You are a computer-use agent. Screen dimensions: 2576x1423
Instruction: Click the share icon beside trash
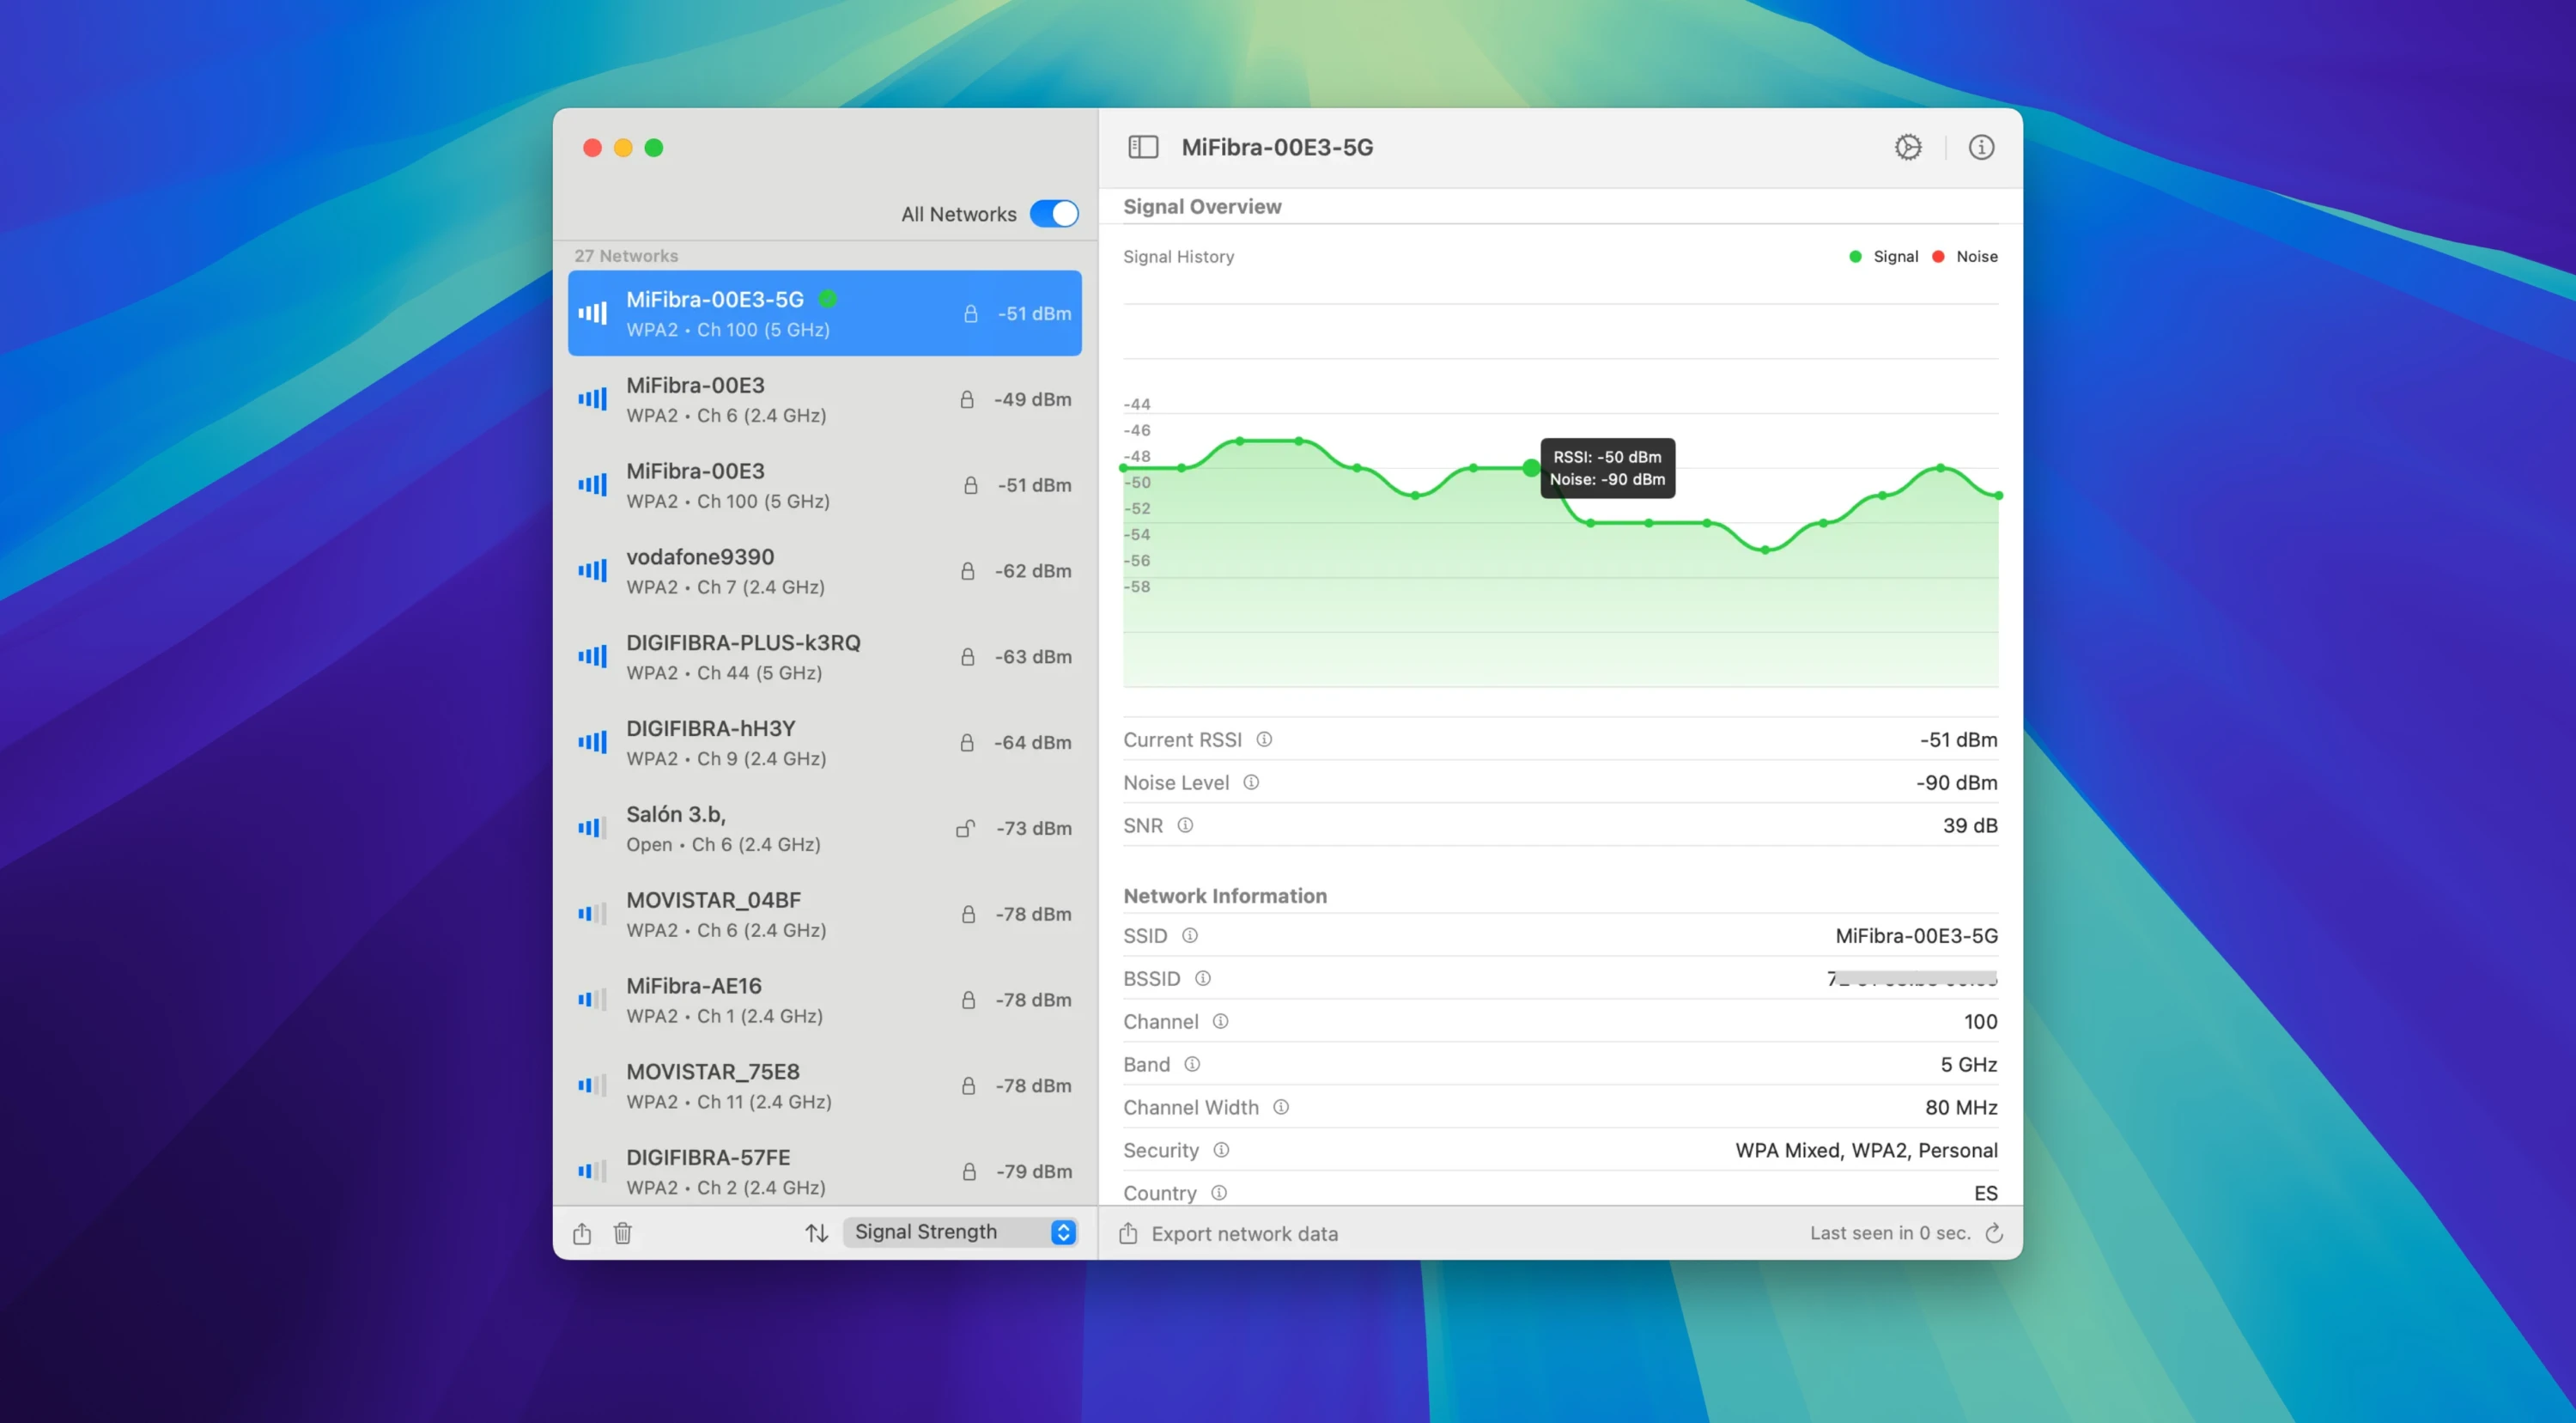(582, 1232)
